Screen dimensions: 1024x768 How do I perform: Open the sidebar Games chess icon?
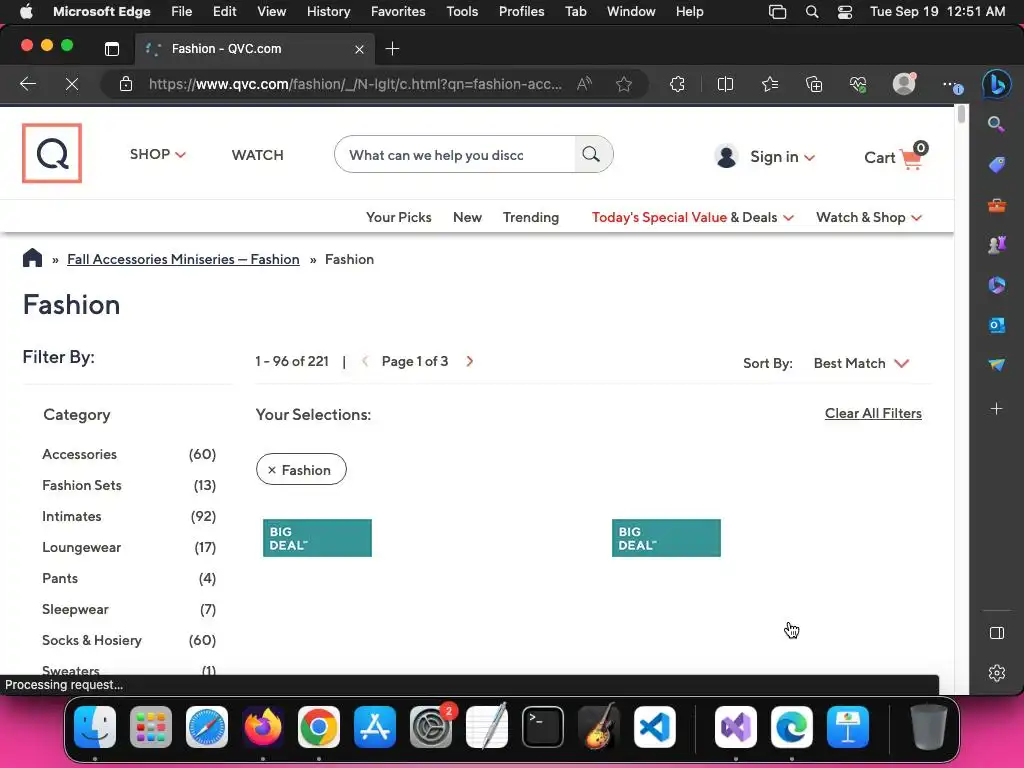(997, 244)
